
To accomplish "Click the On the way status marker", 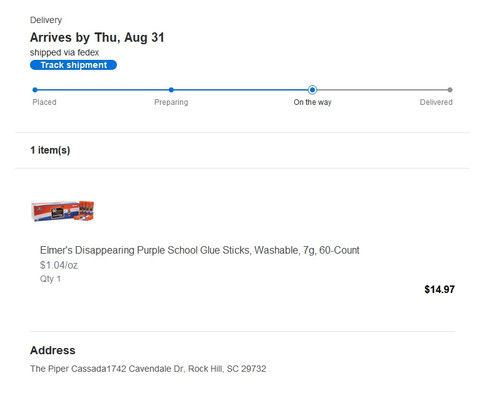I will tap(312, 90).
